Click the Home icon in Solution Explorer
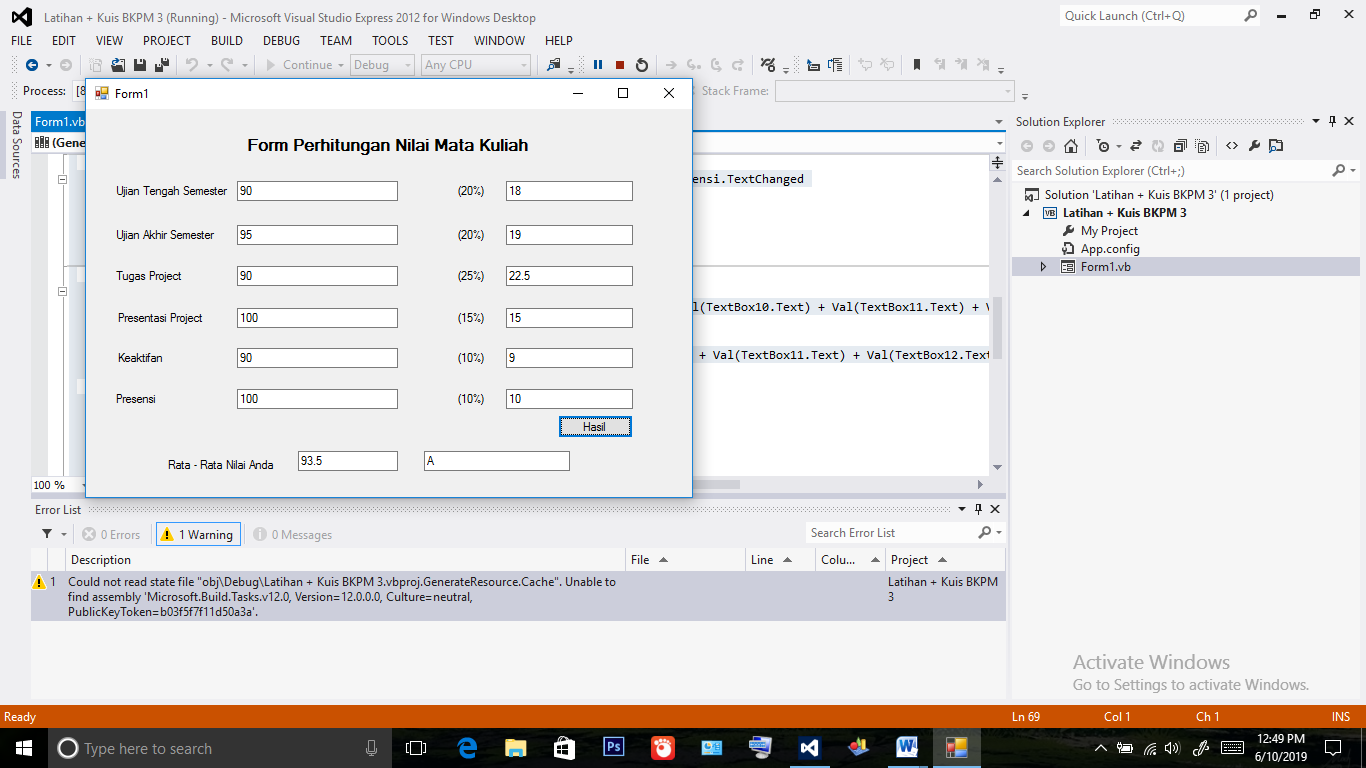This screenshot has width=1366, height=768. click(1071, 146)
